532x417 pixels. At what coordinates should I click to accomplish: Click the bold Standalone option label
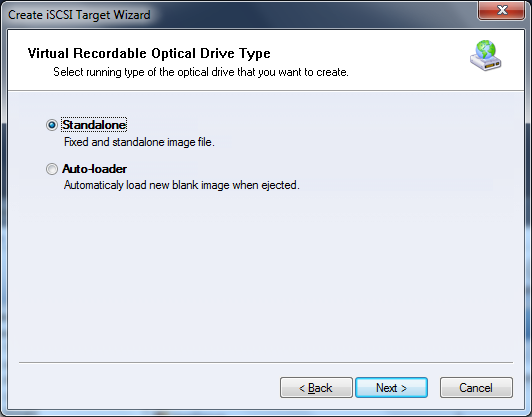(94, 125)
